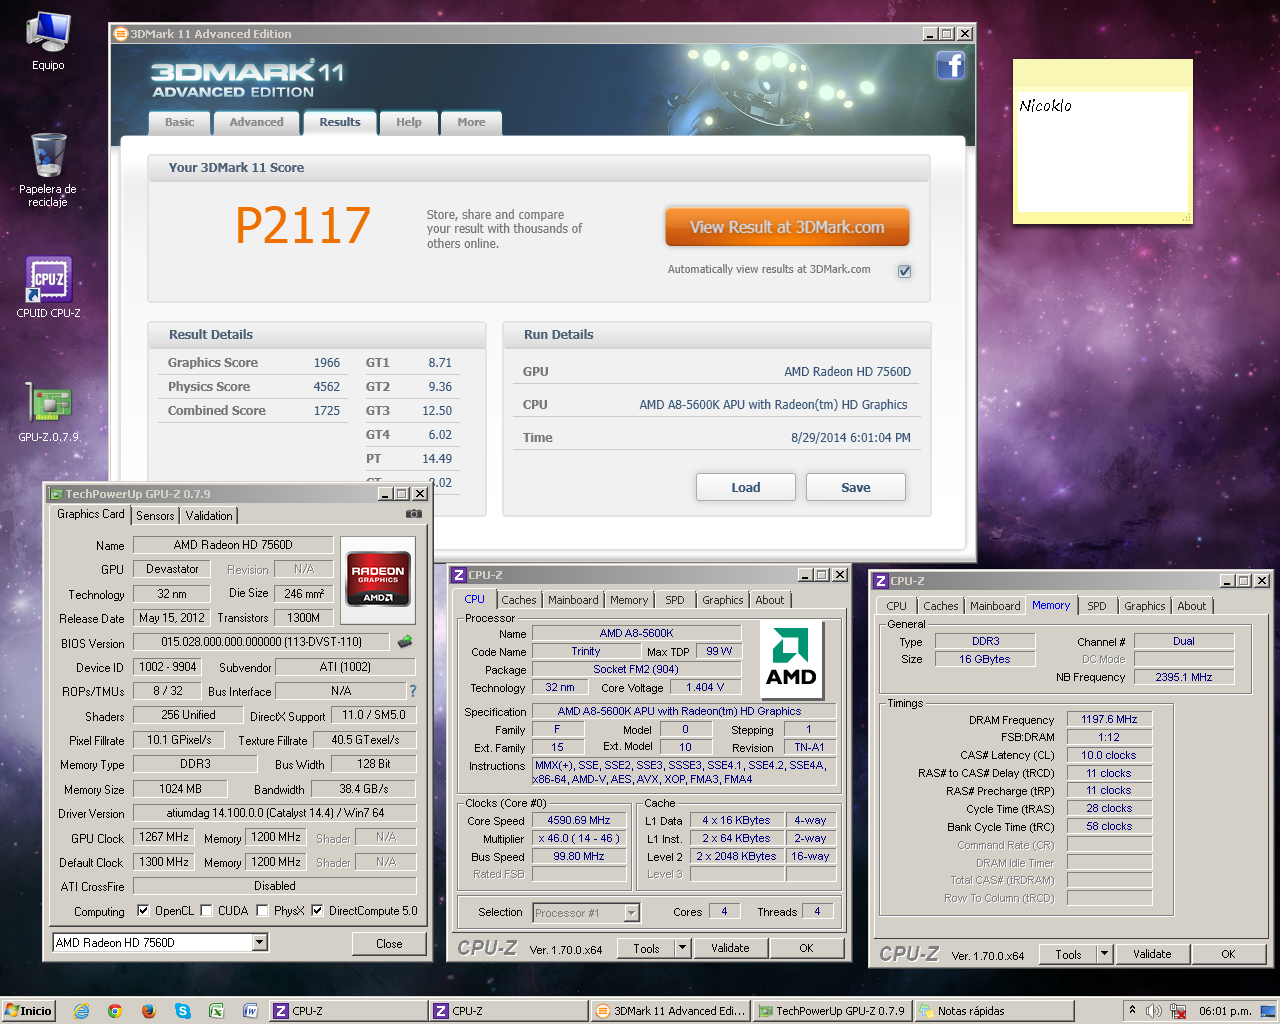Click the Save button in Run Details

pos(856,487)
